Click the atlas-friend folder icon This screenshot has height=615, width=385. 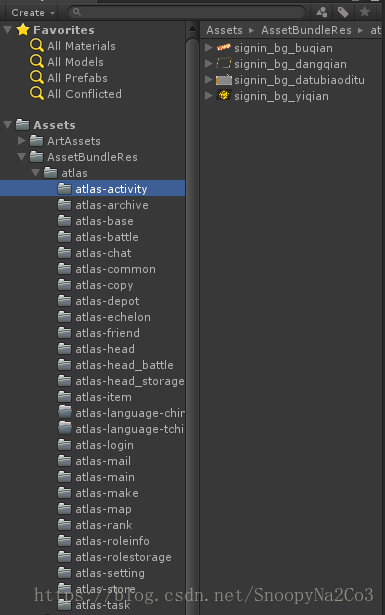point(64,333)
